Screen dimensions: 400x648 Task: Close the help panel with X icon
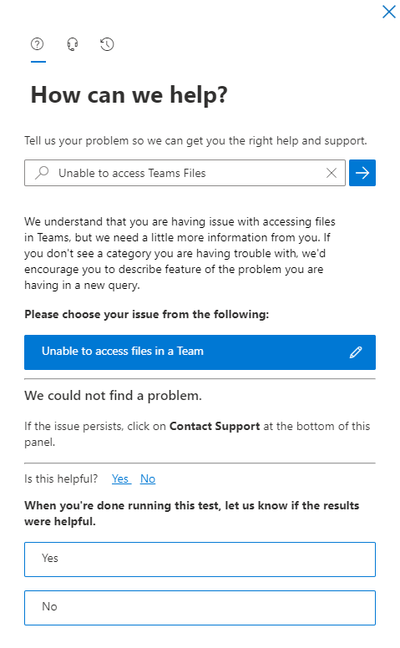[x=389, y=12]
